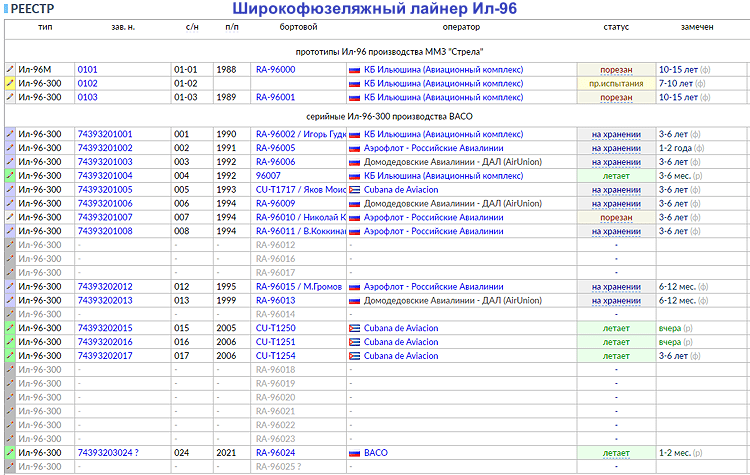This screenshot has height=475, width=750.
Task: Click the edit pencil icon for serial 0103 row
Action: point(10,97)
